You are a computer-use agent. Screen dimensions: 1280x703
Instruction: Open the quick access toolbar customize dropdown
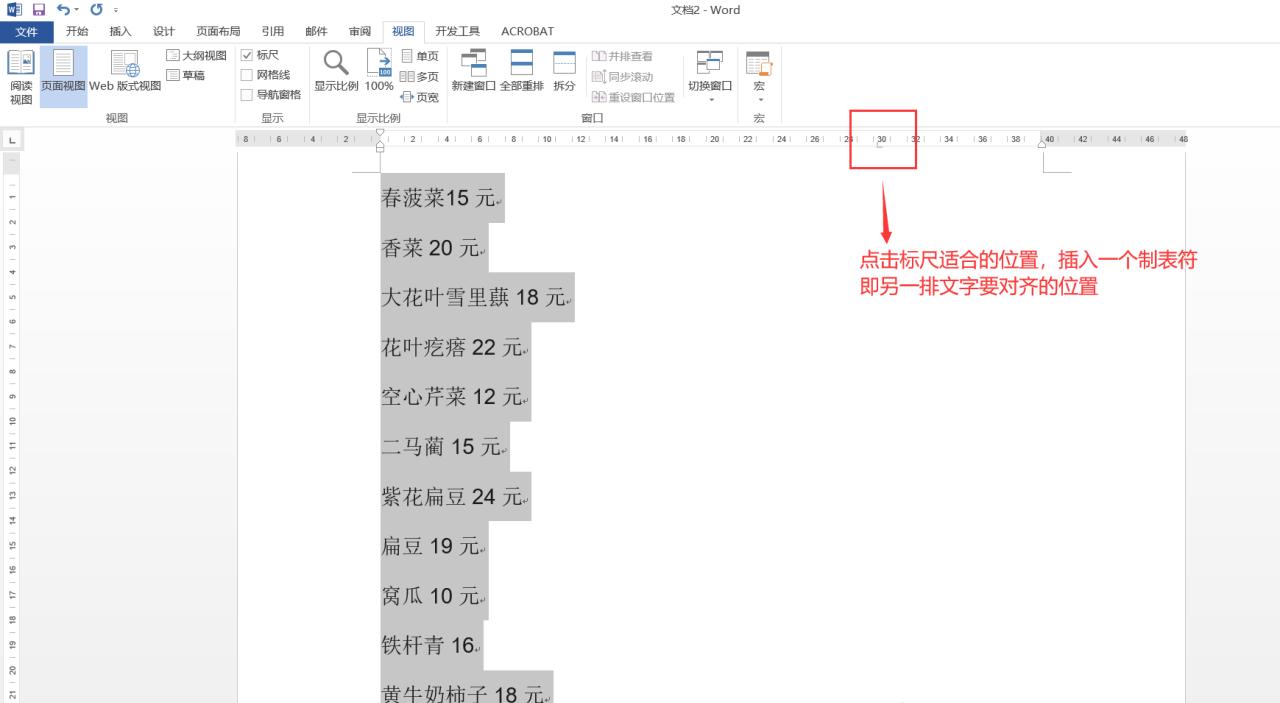tap(116, 11)
